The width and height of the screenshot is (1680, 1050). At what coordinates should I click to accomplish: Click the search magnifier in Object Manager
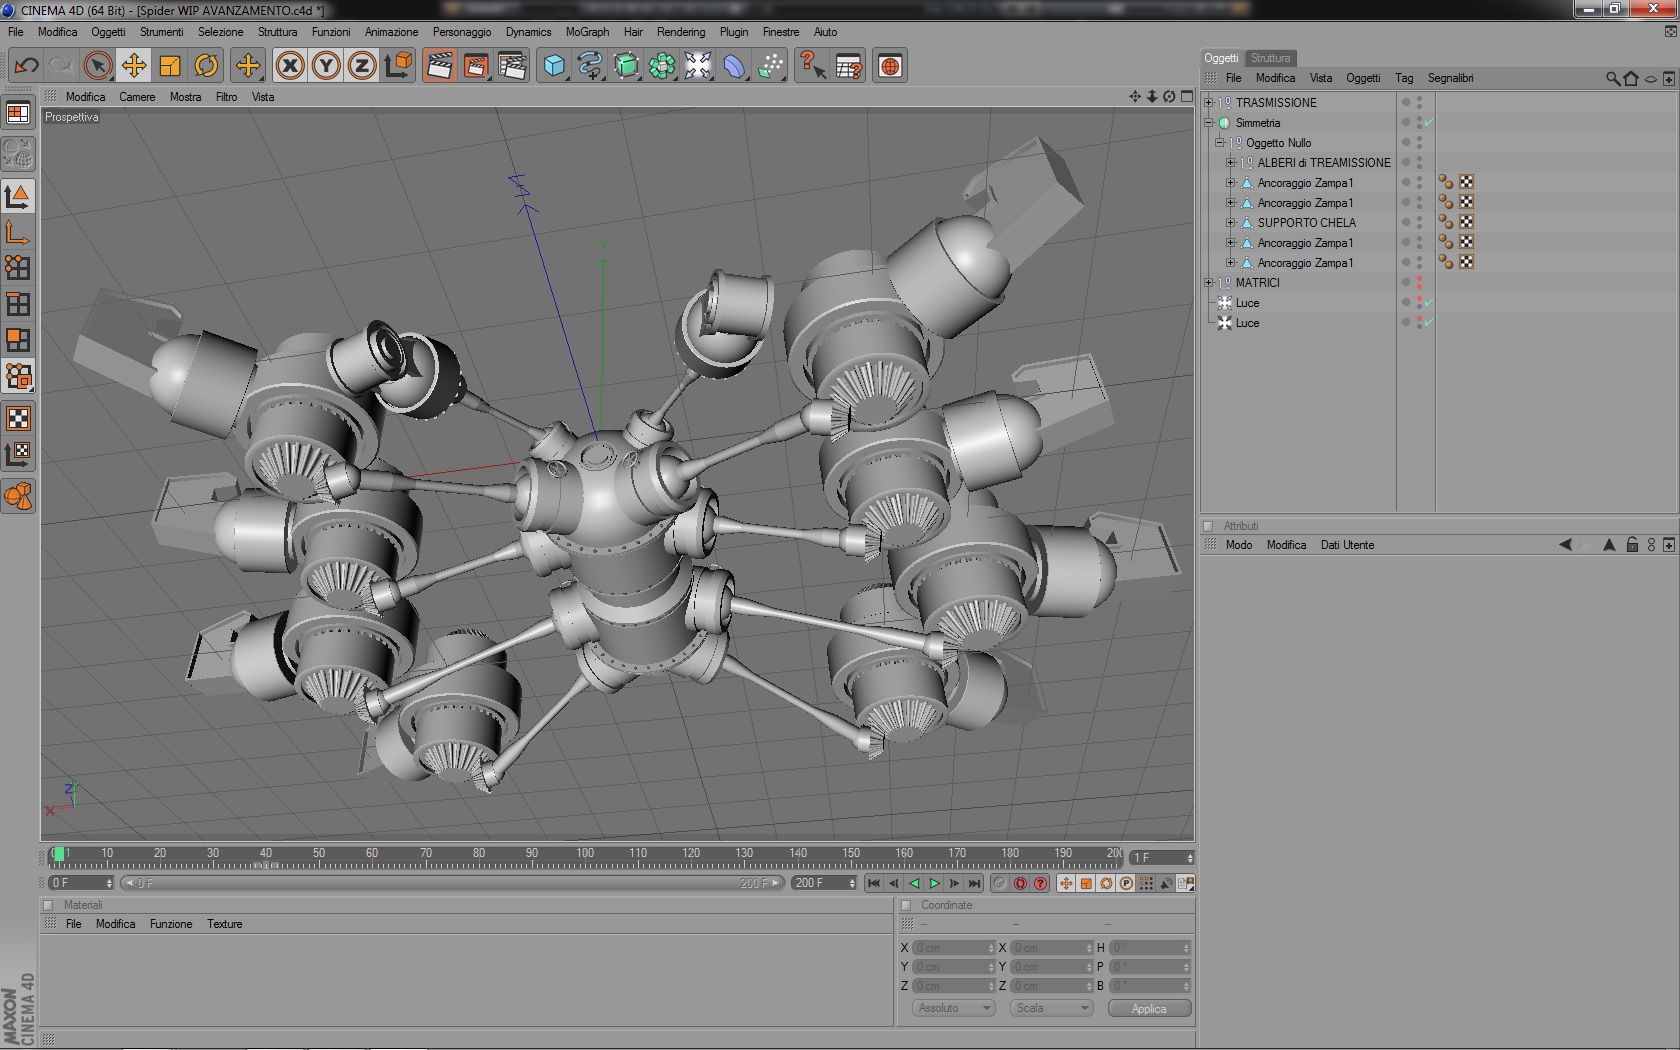(x=1612, y=78)
